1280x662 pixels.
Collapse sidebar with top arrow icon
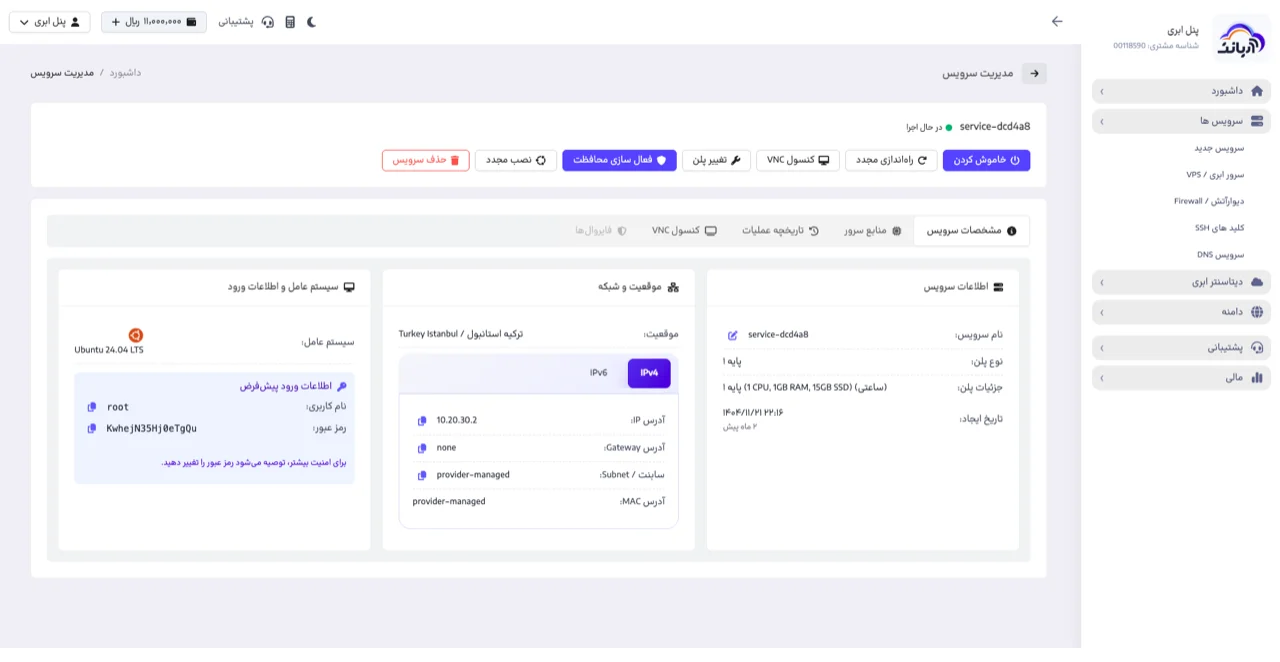(x=1057, y=21)
